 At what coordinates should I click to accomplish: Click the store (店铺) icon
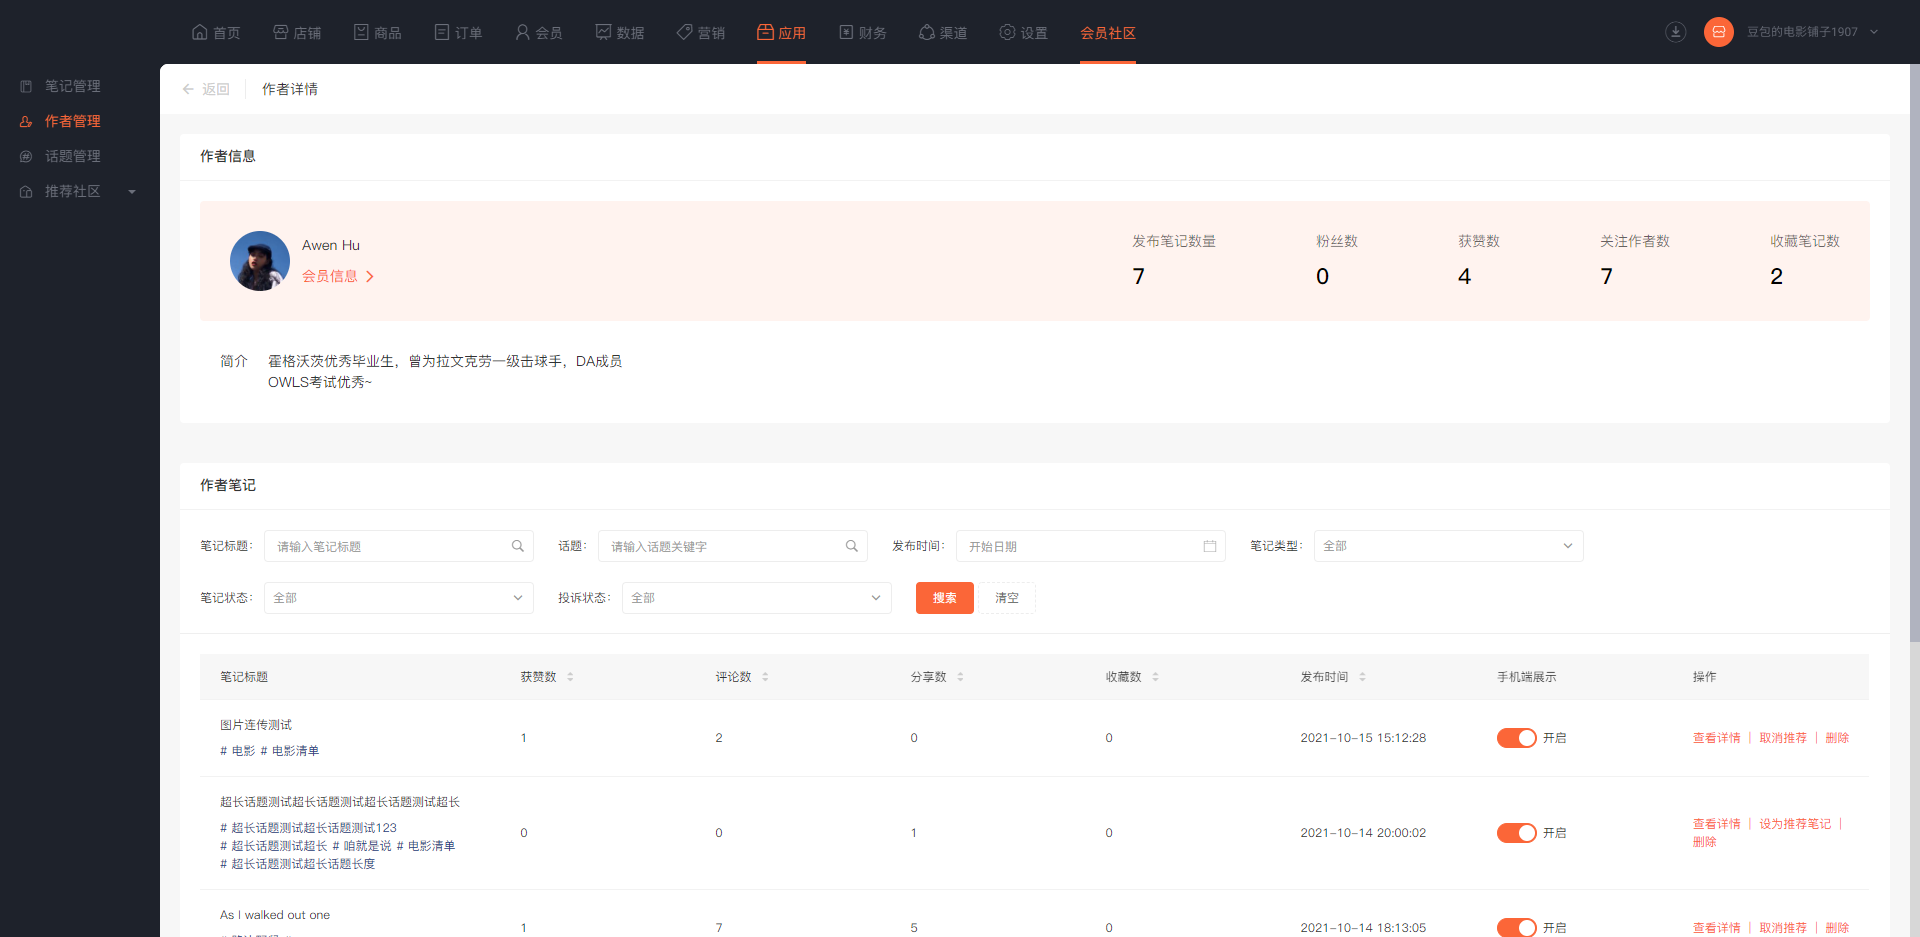tap(281, 32)
